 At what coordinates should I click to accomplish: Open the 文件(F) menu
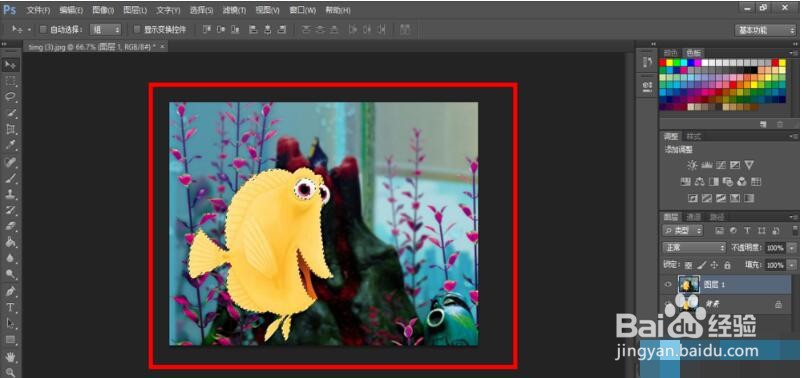point(38,10)
